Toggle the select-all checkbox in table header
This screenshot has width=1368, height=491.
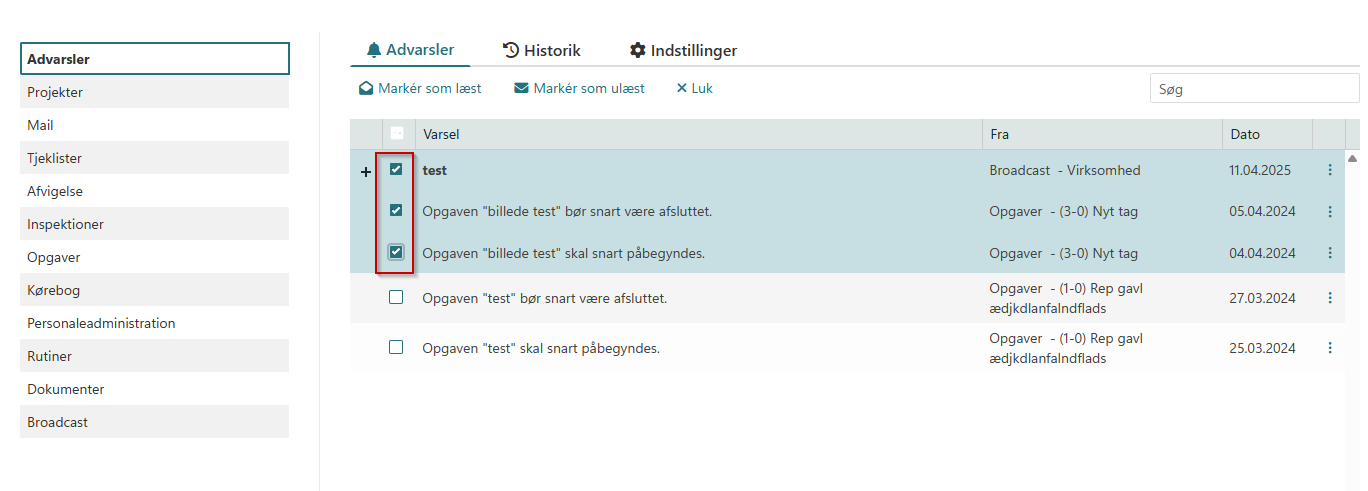click(396, 133)
